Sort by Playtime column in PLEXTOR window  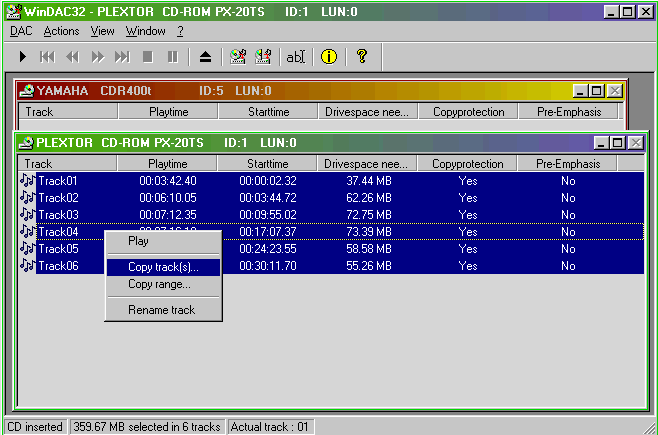[167, 164]
